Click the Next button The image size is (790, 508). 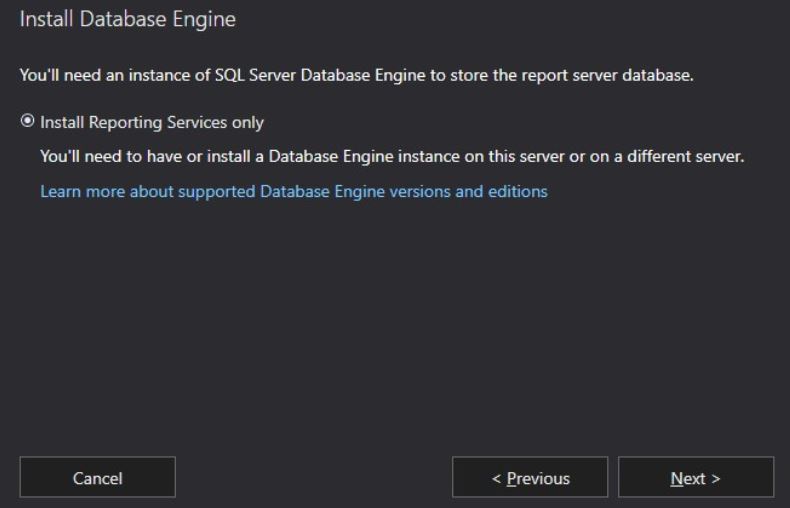[x=696, y=477]
